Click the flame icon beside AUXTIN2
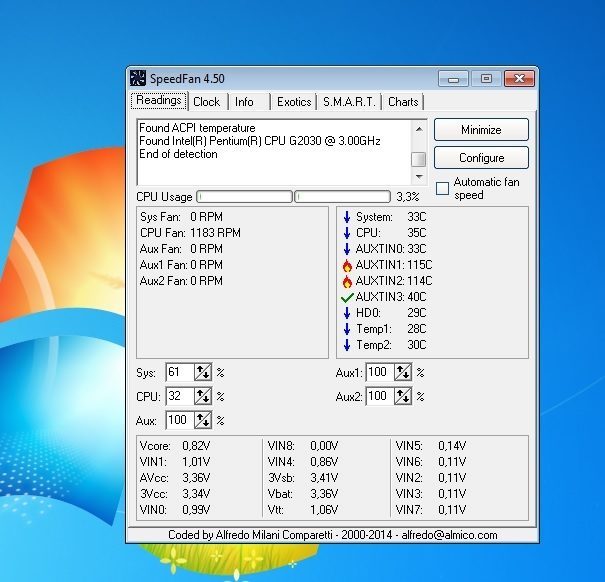 pyautogui.click(x=347, y=281)
